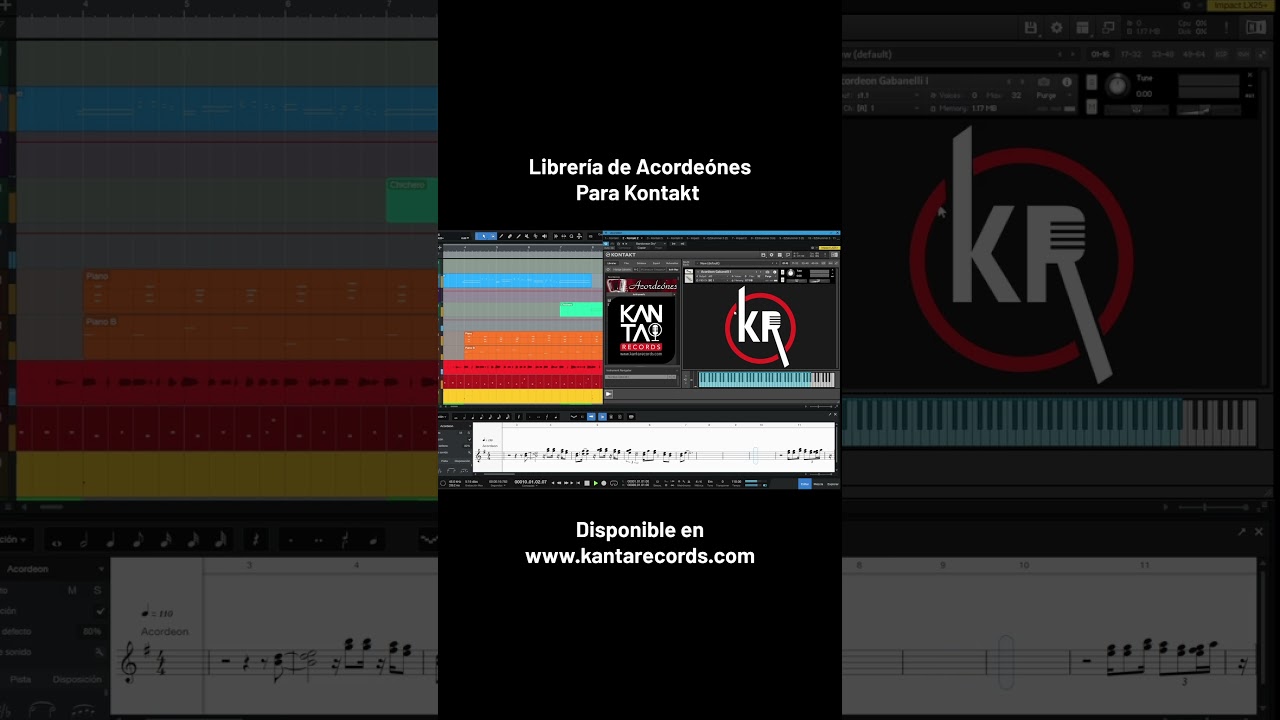Select the quarter note value

click(111, 540)
